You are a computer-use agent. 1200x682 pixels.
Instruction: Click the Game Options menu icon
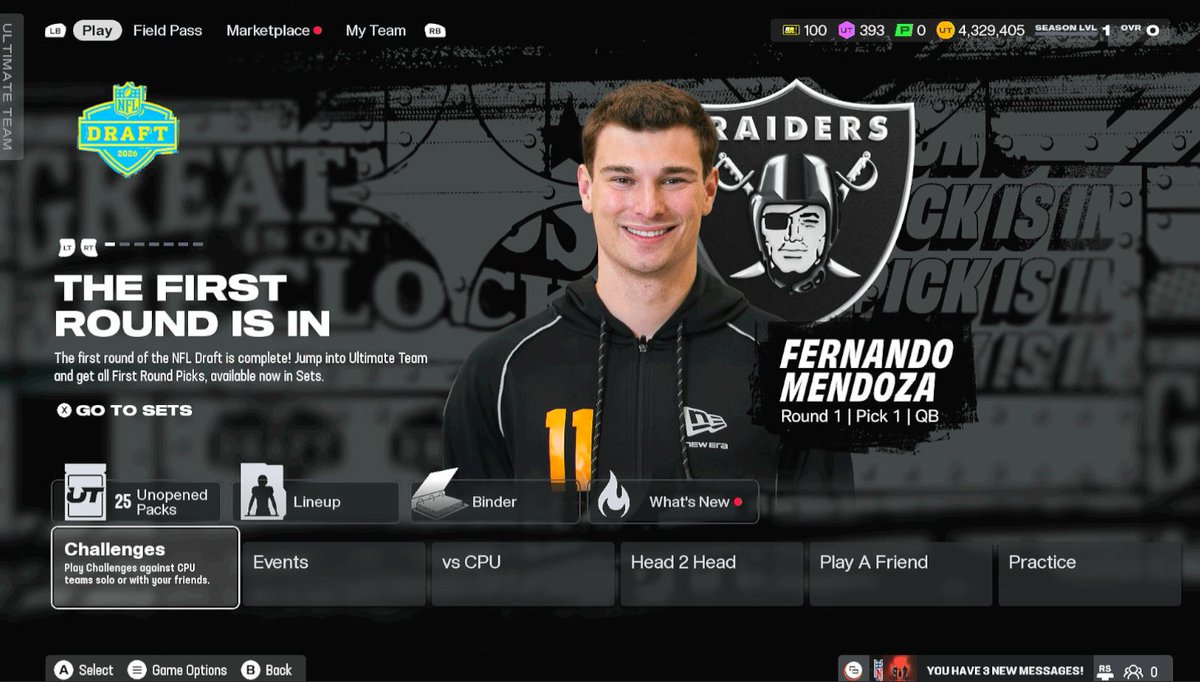coord(138,670)
